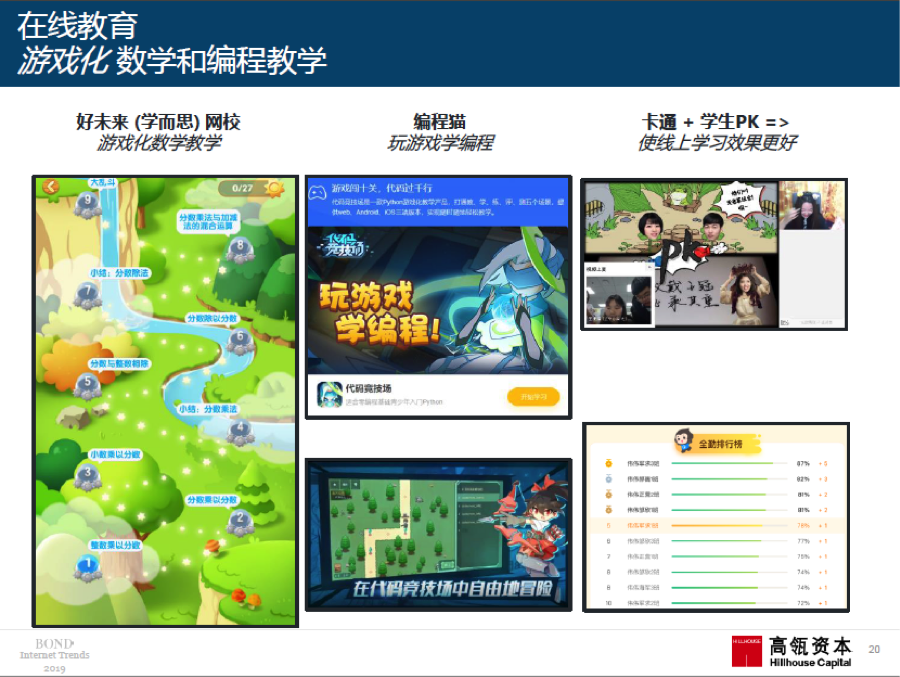Click the 大乱斗 title at map top
This screenshot has height=677, width=900.
103,183
